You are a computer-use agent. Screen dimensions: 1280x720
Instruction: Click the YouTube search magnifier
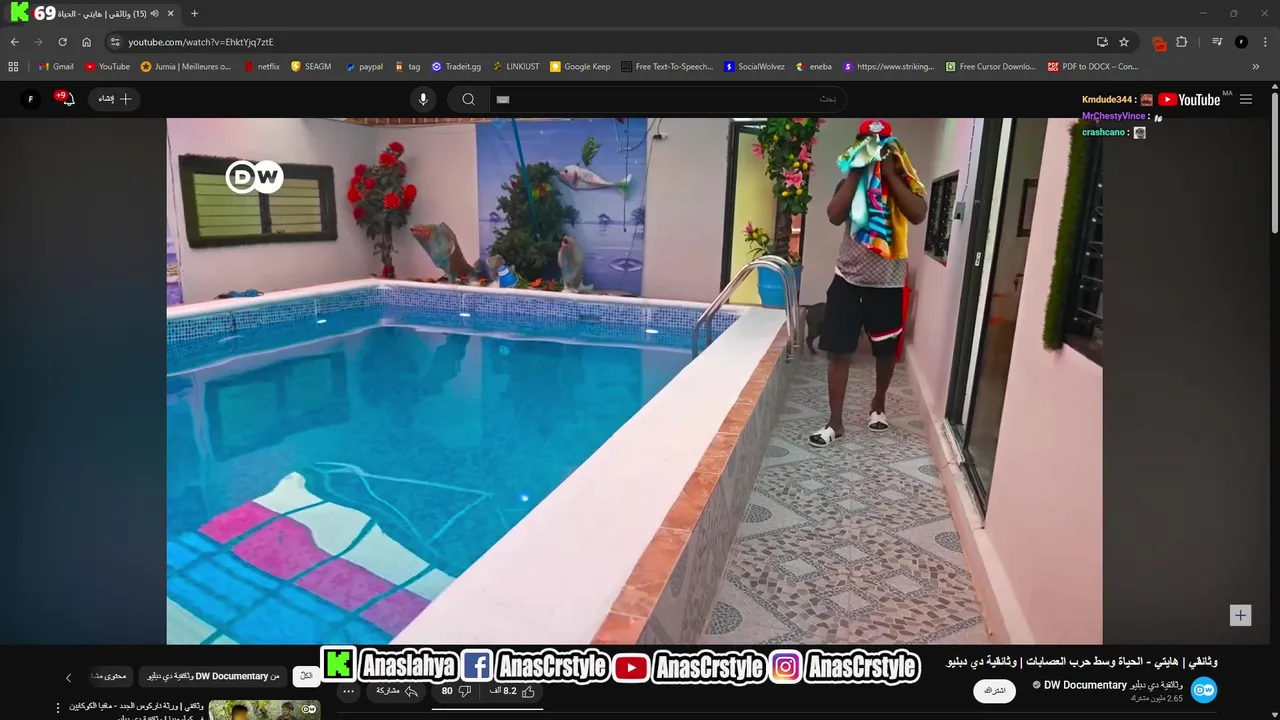click(x=468, y=99)
